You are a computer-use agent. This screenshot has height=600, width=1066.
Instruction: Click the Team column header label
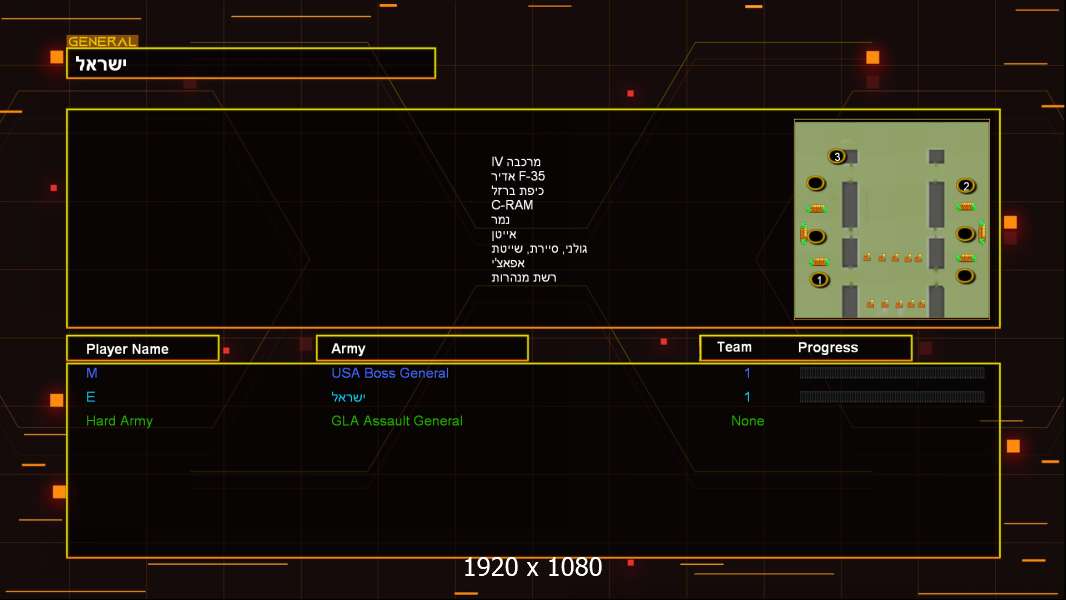click(734, 347)
